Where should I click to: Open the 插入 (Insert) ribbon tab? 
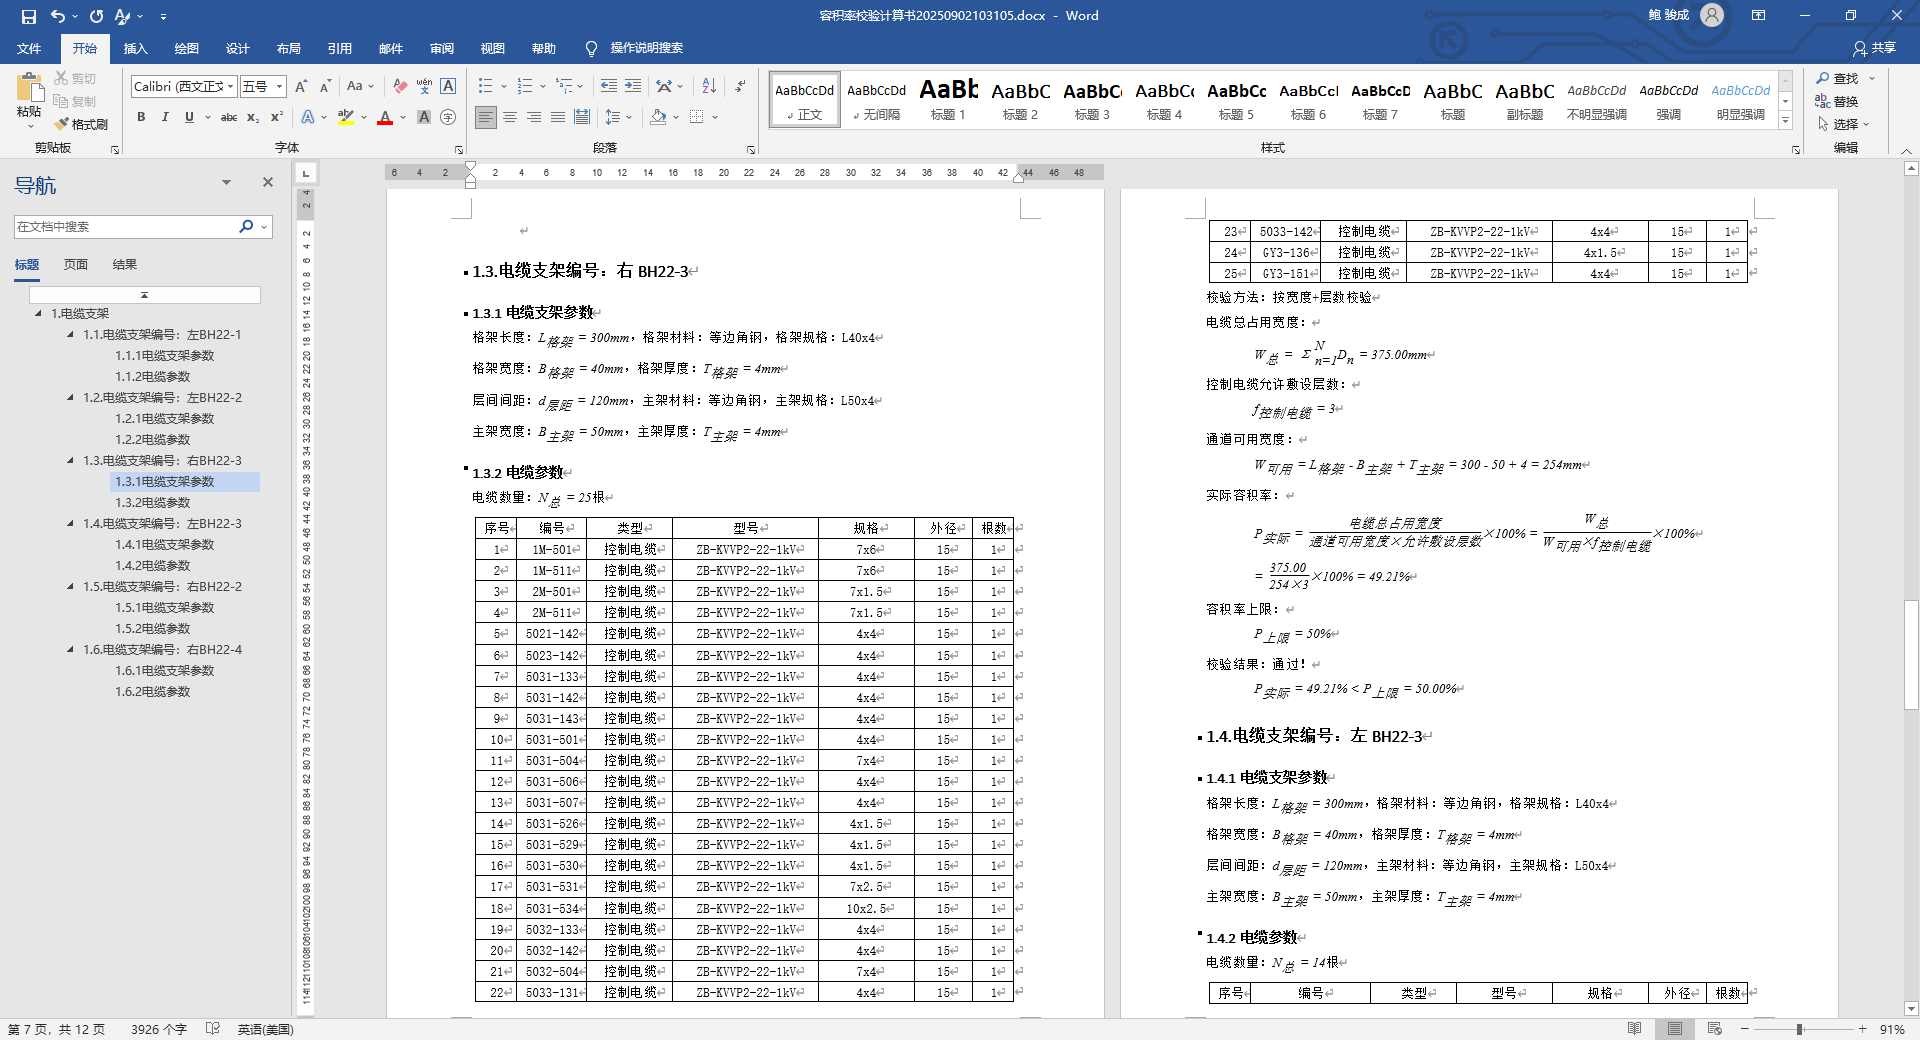pyautogui.click(x=135, y=48)
